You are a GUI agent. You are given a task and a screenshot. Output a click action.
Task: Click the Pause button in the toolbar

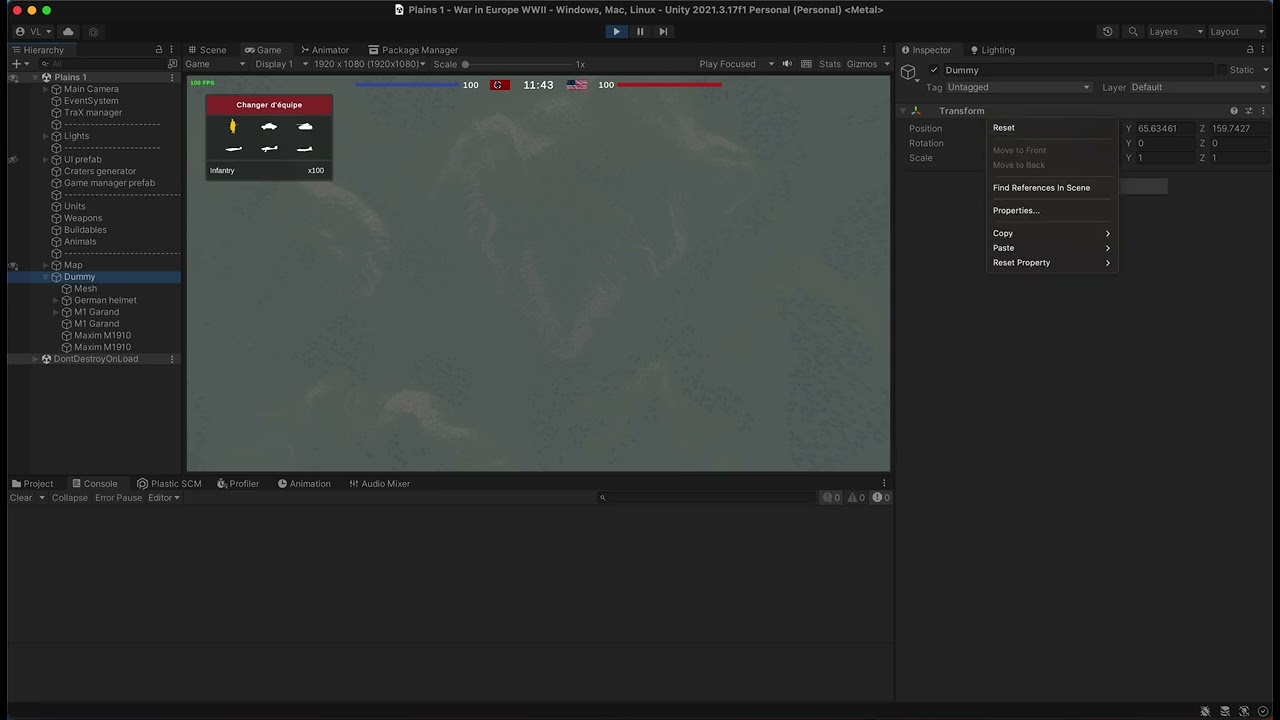click(640, 31)
